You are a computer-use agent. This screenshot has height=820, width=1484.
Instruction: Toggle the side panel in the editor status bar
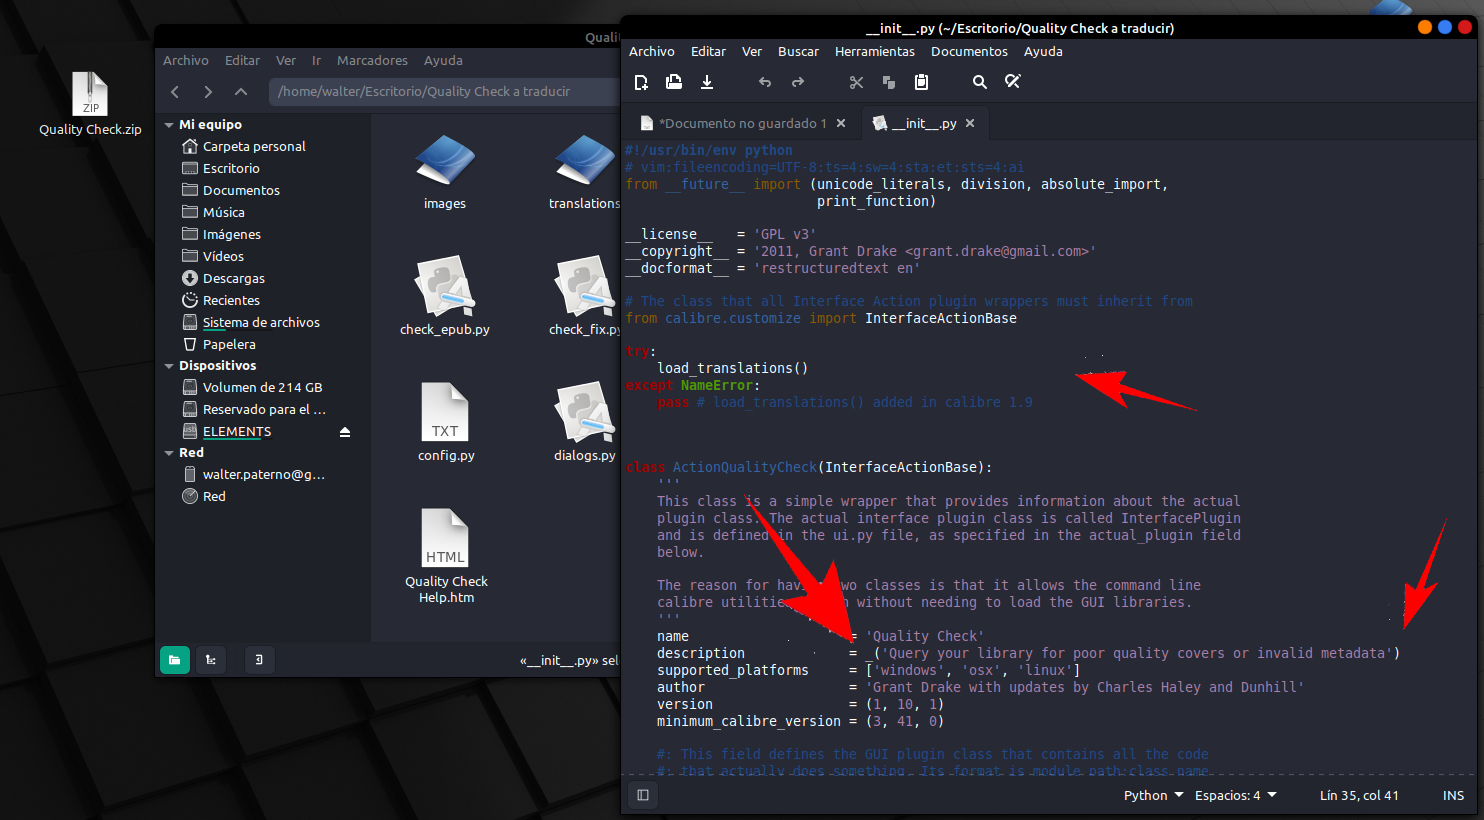643,795
